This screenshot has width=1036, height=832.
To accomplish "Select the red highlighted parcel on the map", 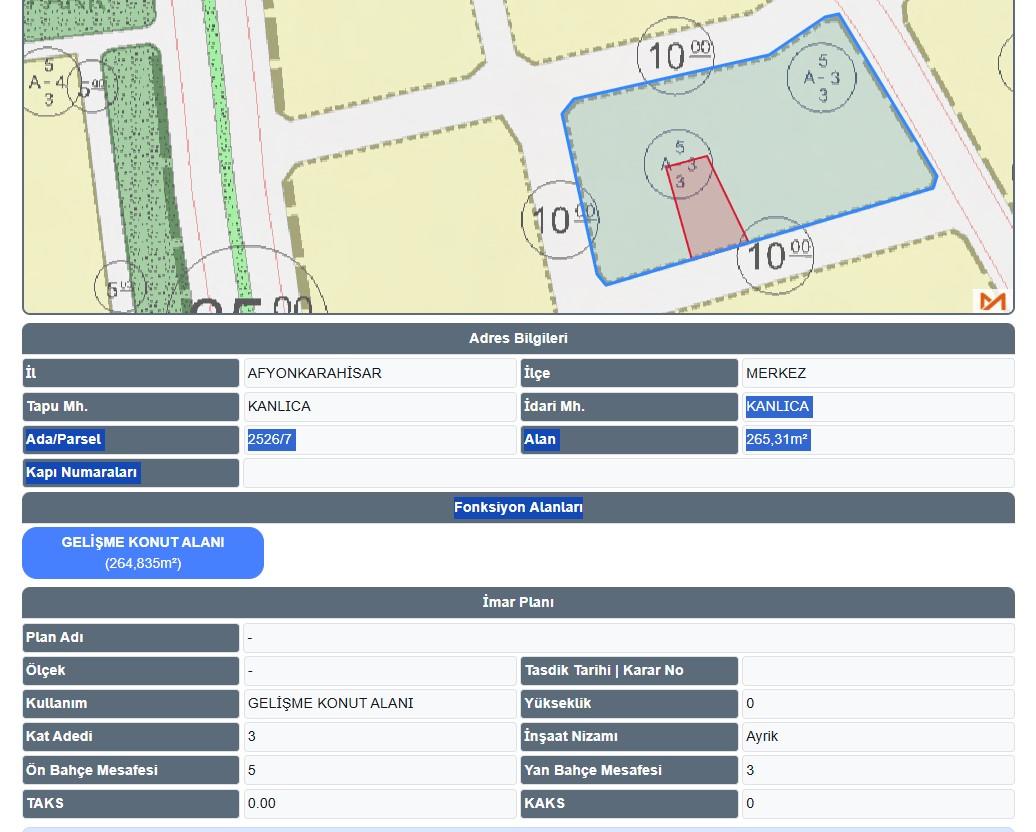I will click(x=712, y=218).
